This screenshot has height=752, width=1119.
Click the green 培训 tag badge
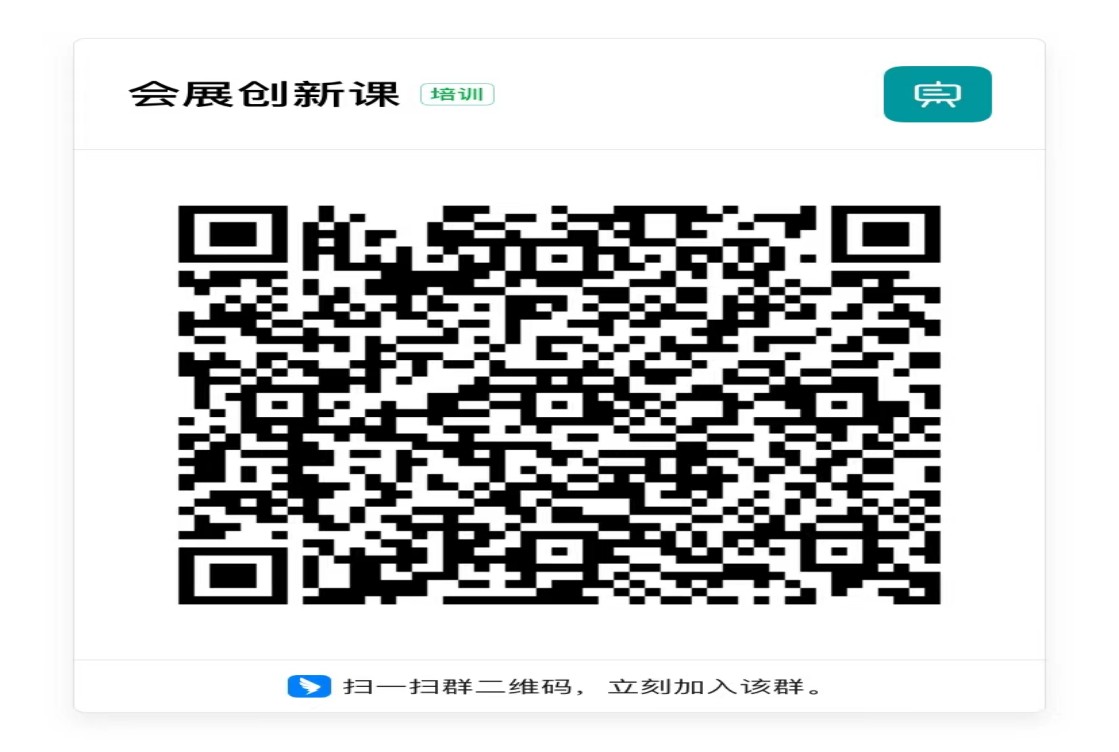pyautogui.click(x=457, y=94)
